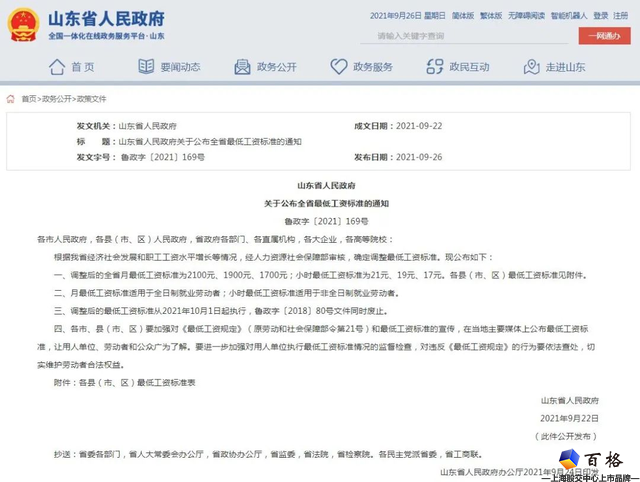
Task: Click the 政民互动 icon
Action: 435,67
